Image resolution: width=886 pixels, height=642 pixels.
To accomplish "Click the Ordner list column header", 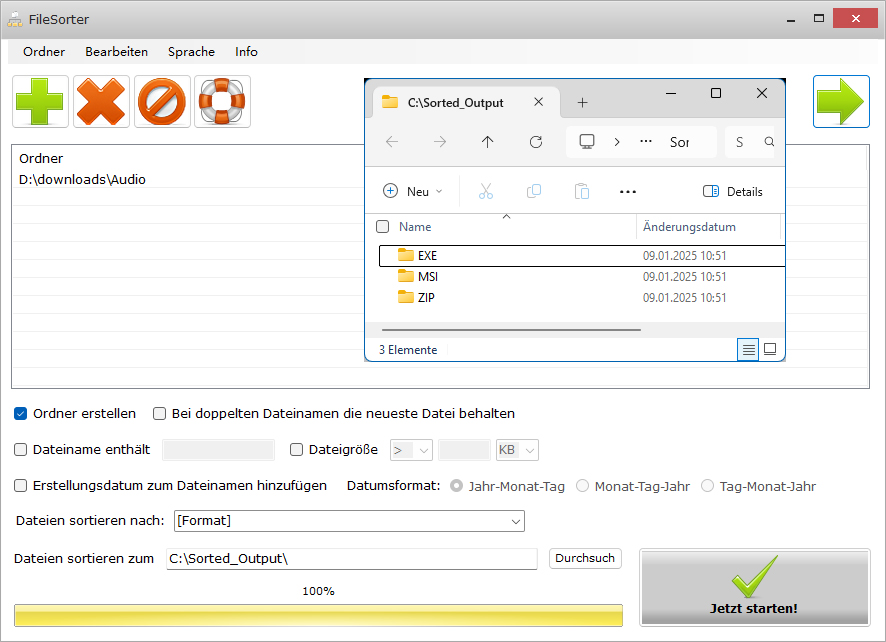I will tap(41, 159).
